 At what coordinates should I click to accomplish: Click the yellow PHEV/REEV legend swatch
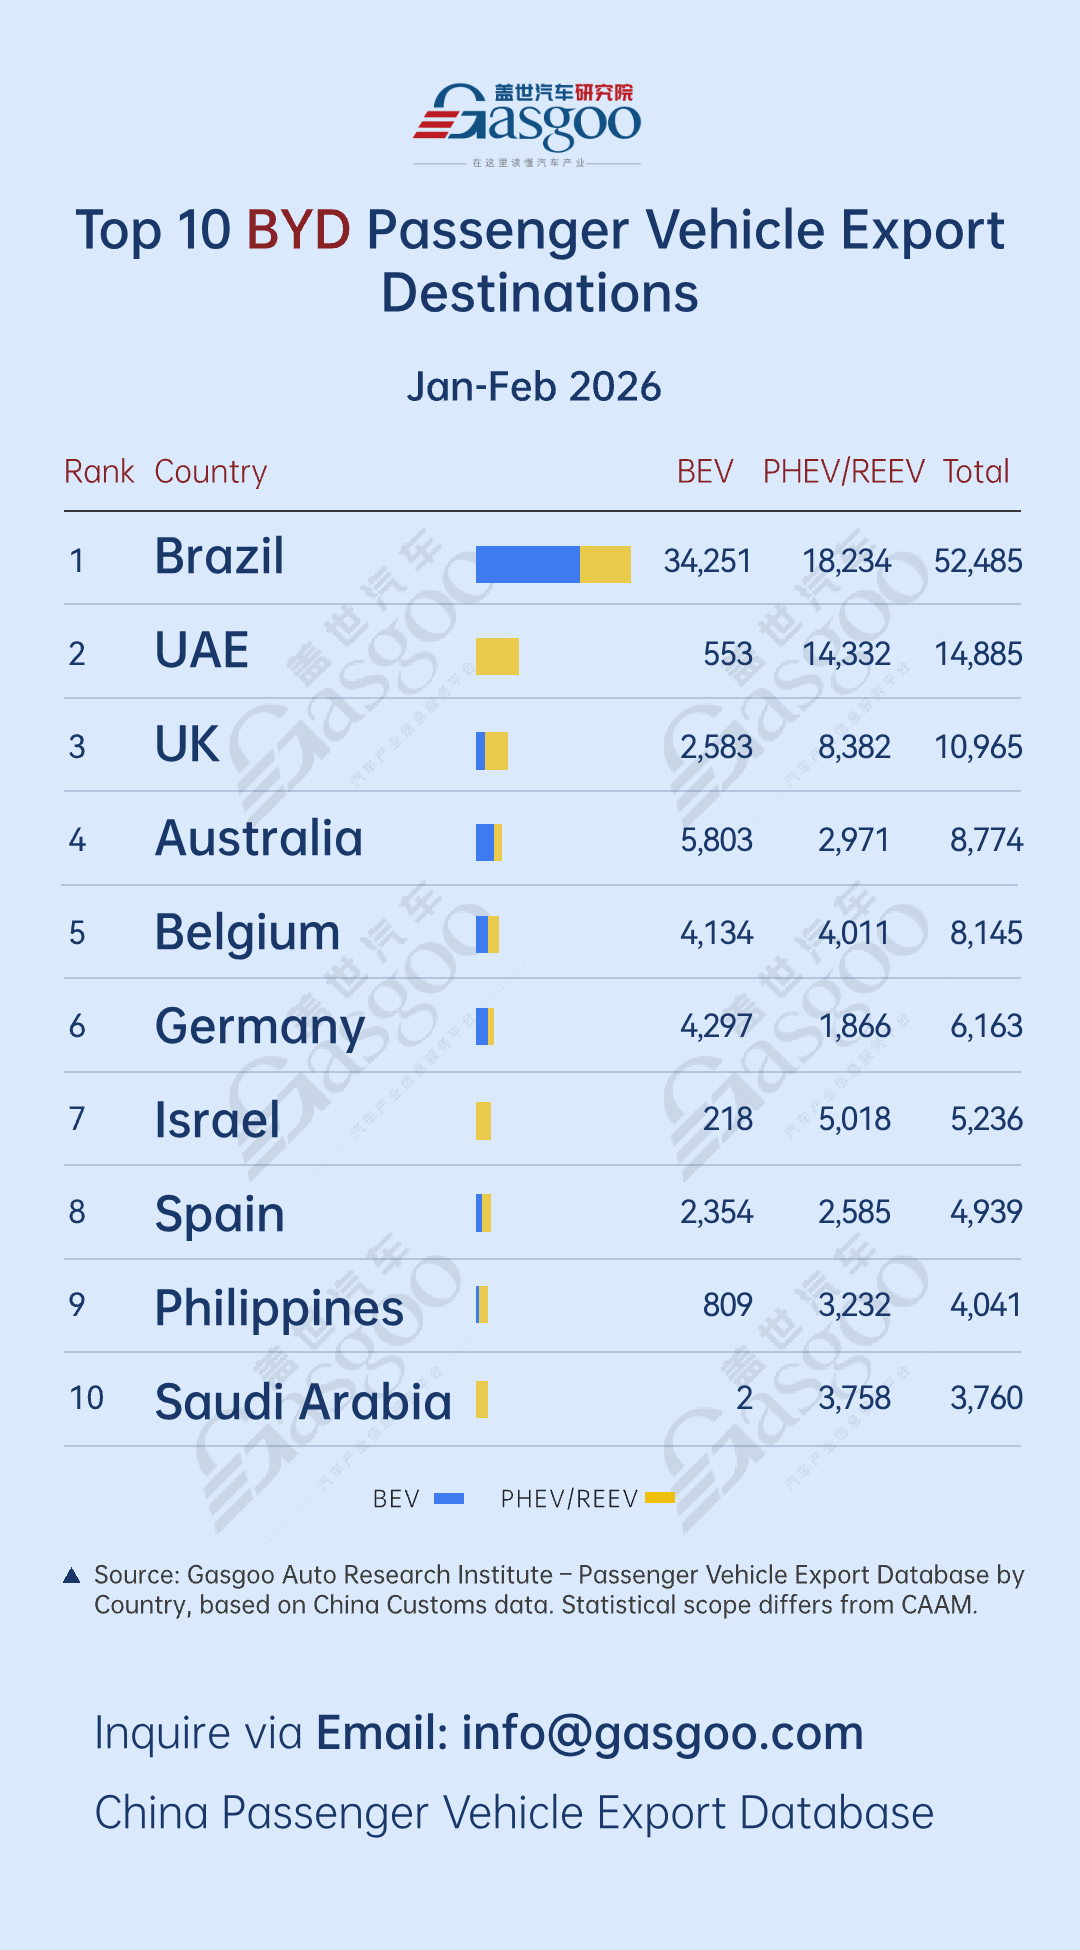tap(660, 1498)
